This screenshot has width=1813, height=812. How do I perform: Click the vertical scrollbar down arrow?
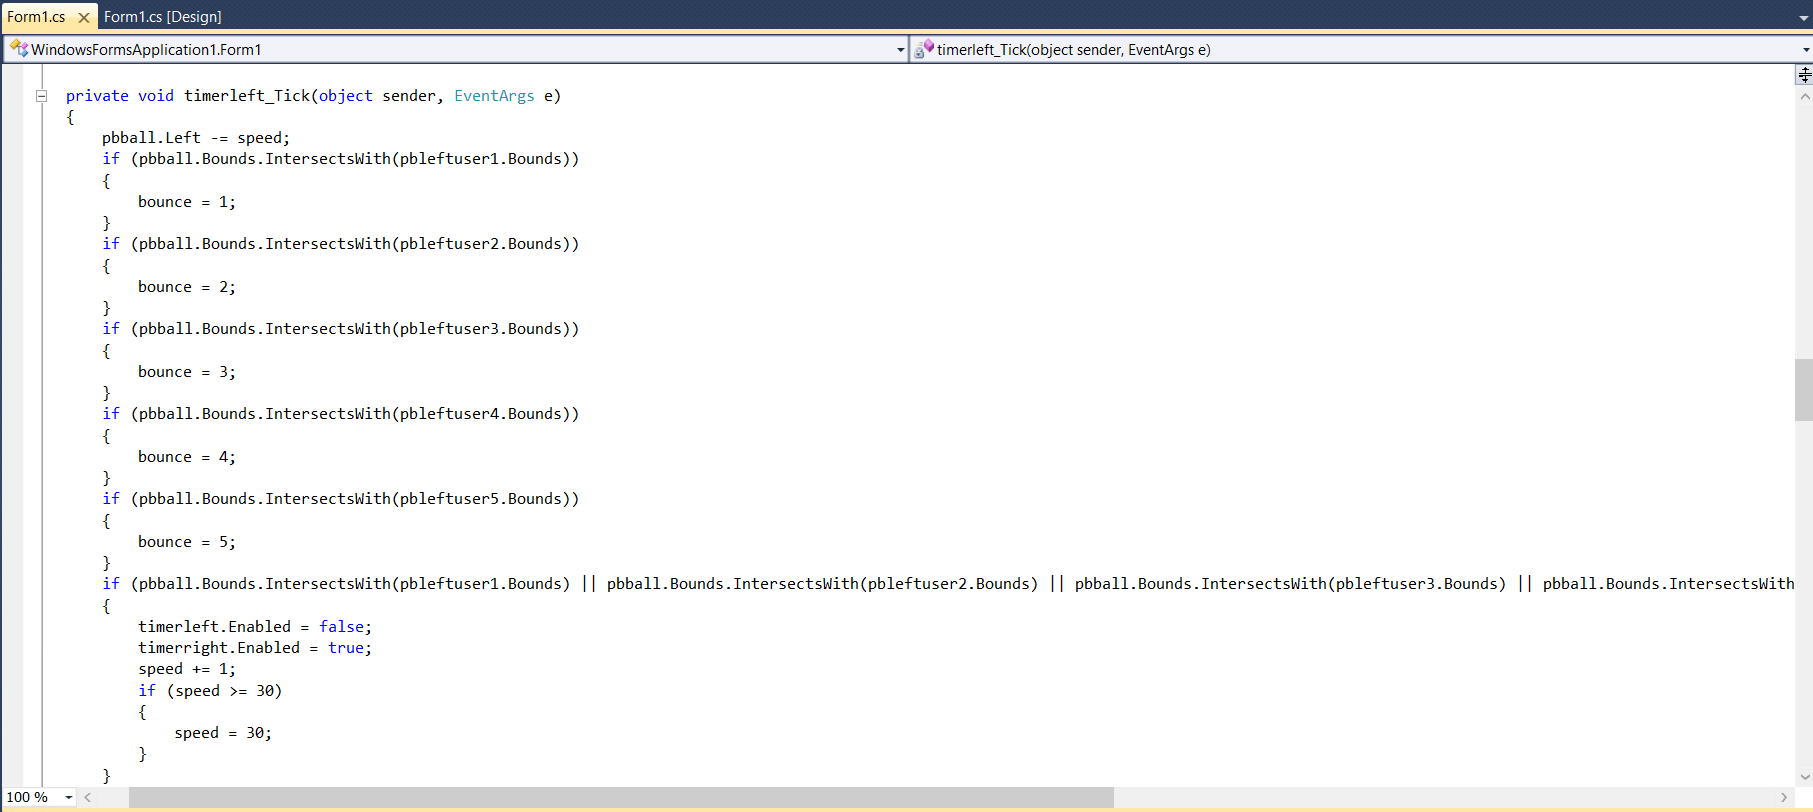(x=1804, y=777)
